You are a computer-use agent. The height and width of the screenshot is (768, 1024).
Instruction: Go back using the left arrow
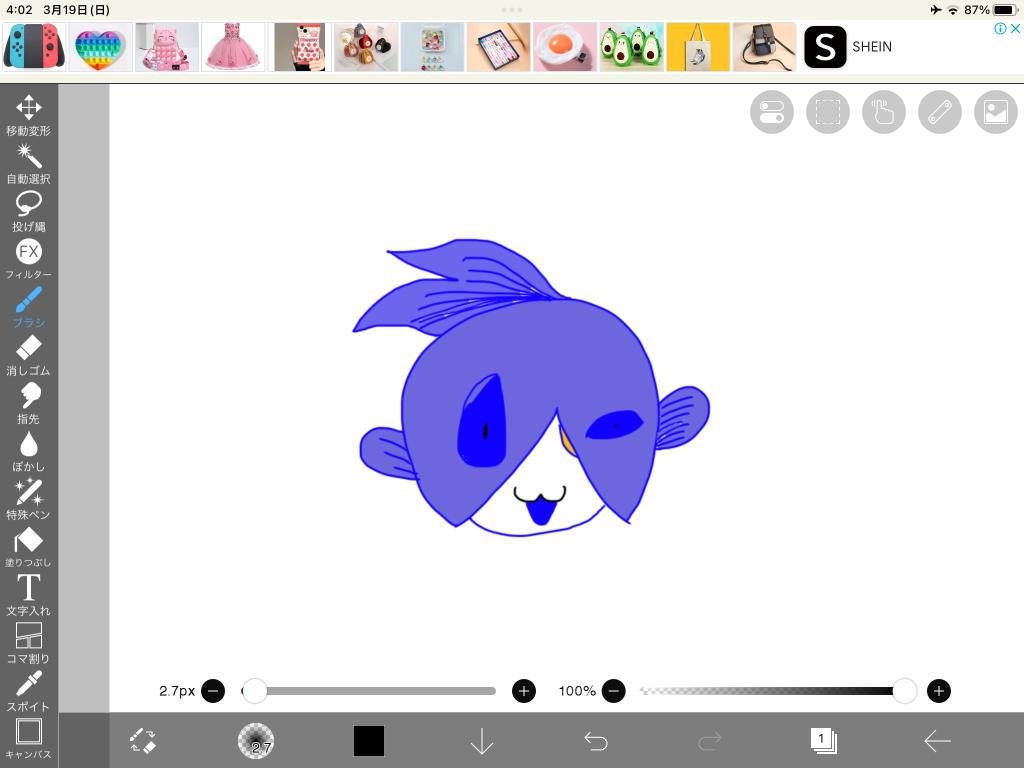tap(937, 741)
